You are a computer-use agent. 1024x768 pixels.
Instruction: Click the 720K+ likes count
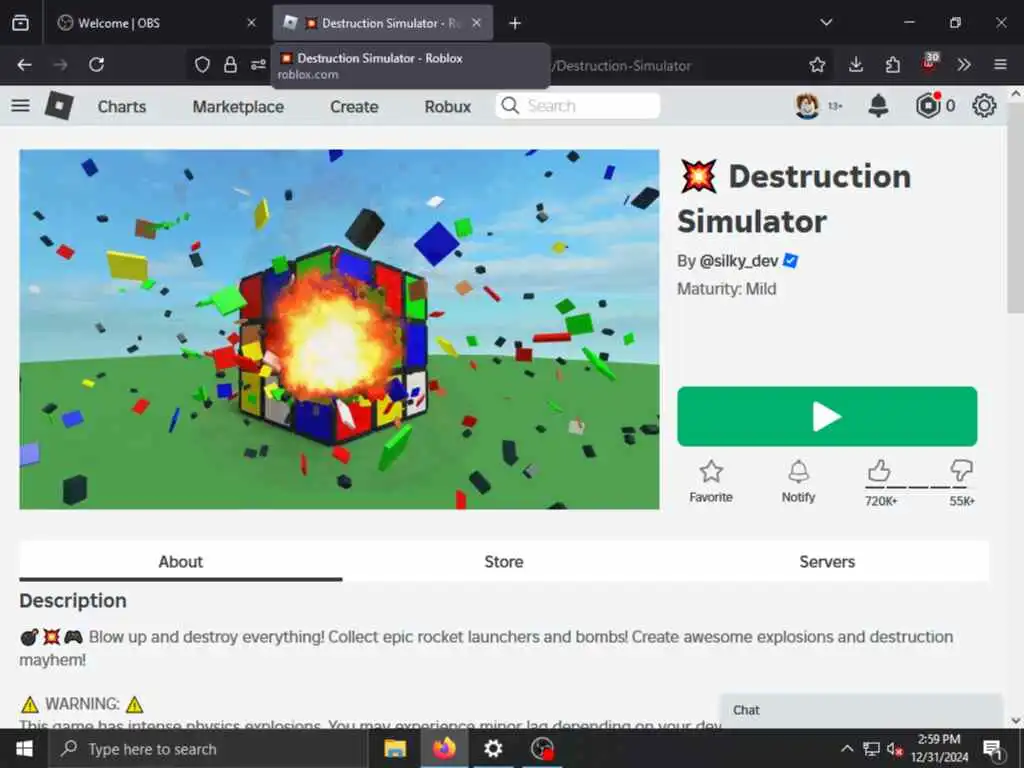point(881,501)
